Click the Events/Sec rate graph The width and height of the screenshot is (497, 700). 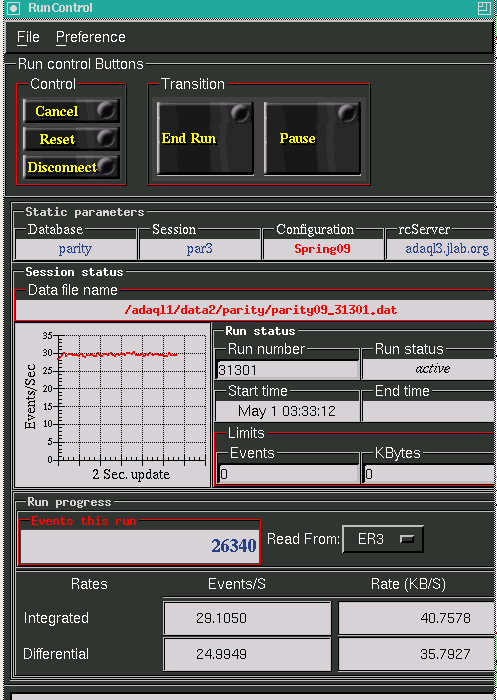113,405
